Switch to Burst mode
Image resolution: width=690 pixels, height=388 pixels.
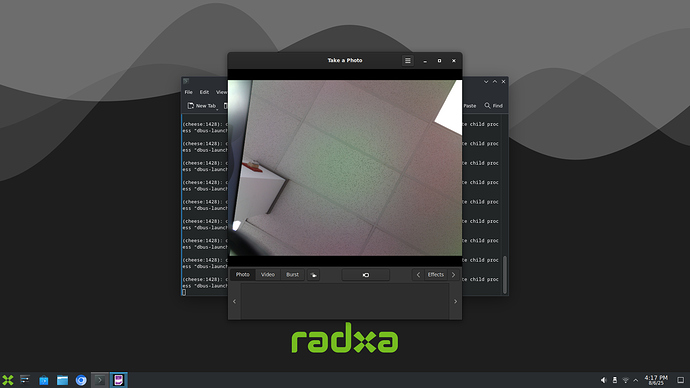pos(292,275)
